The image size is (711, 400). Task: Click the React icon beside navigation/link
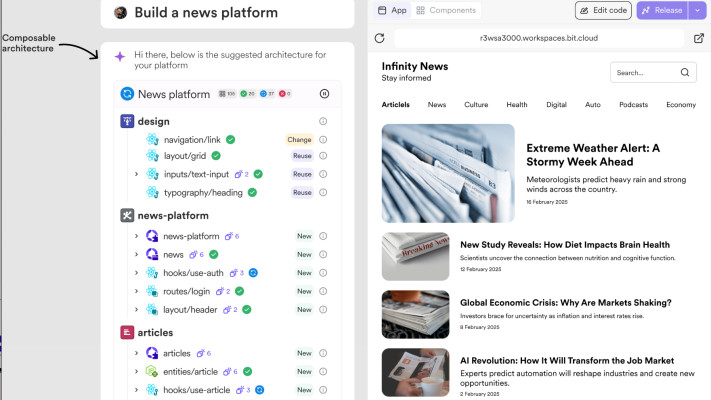152,139
